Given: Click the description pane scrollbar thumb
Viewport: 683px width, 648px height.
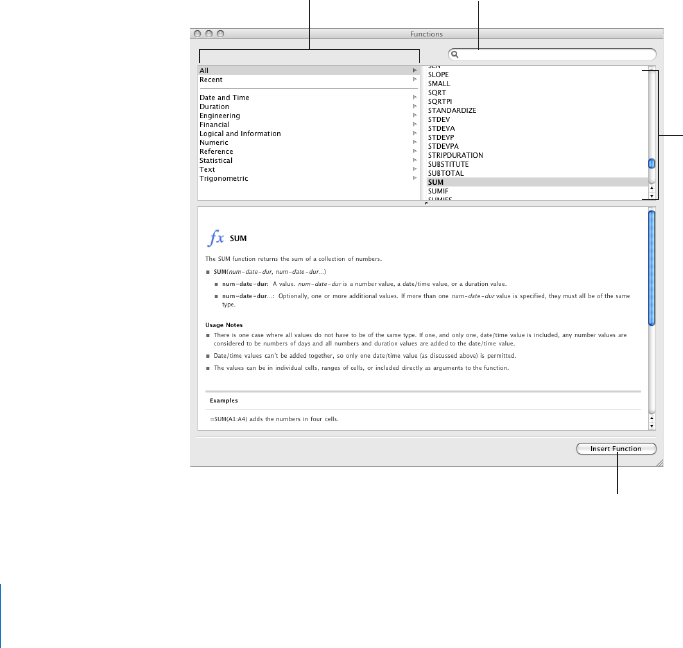Looking at the screenshot, I should click(652, 268).
